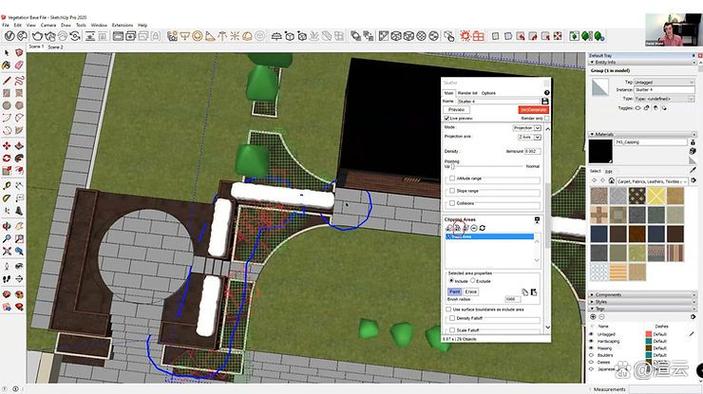703x394 pixels.
Task: Click the remove clipping area minus icon
Action: point(474,228)
